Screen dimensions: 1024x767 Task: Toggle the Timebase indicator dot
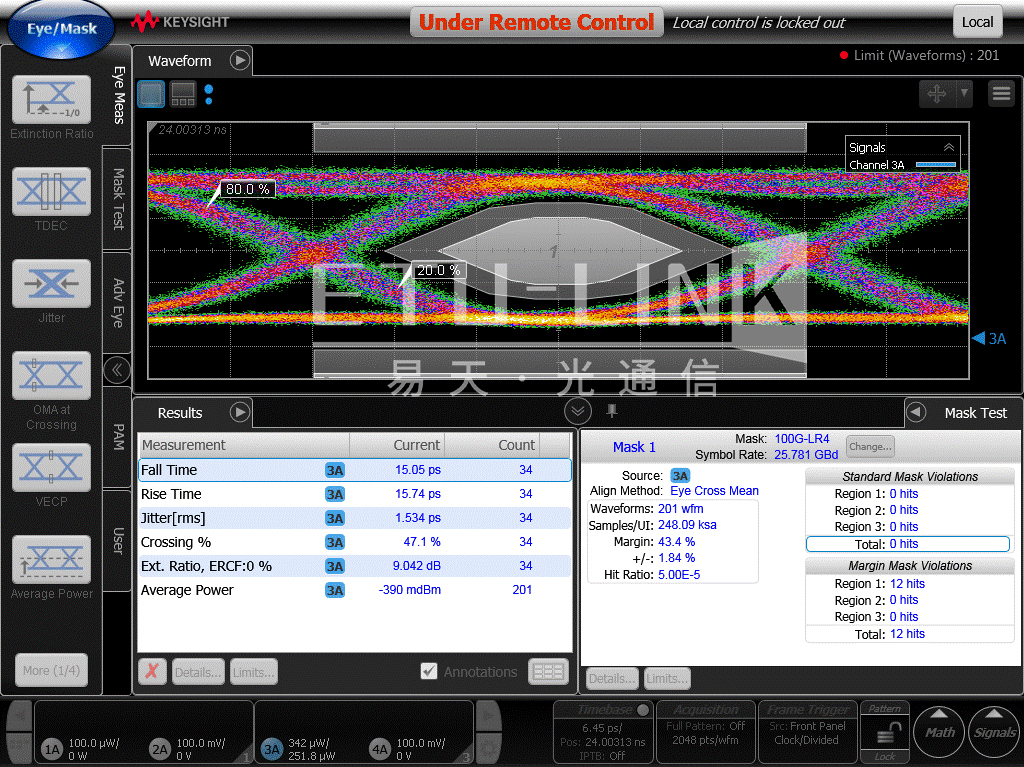643,710
